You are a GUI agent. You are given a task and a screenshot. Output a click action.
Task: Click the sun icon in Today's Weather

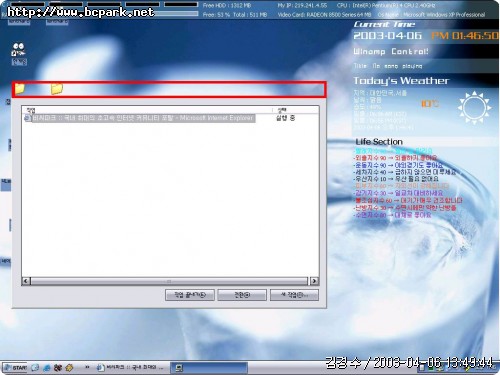tap(474, 107)
